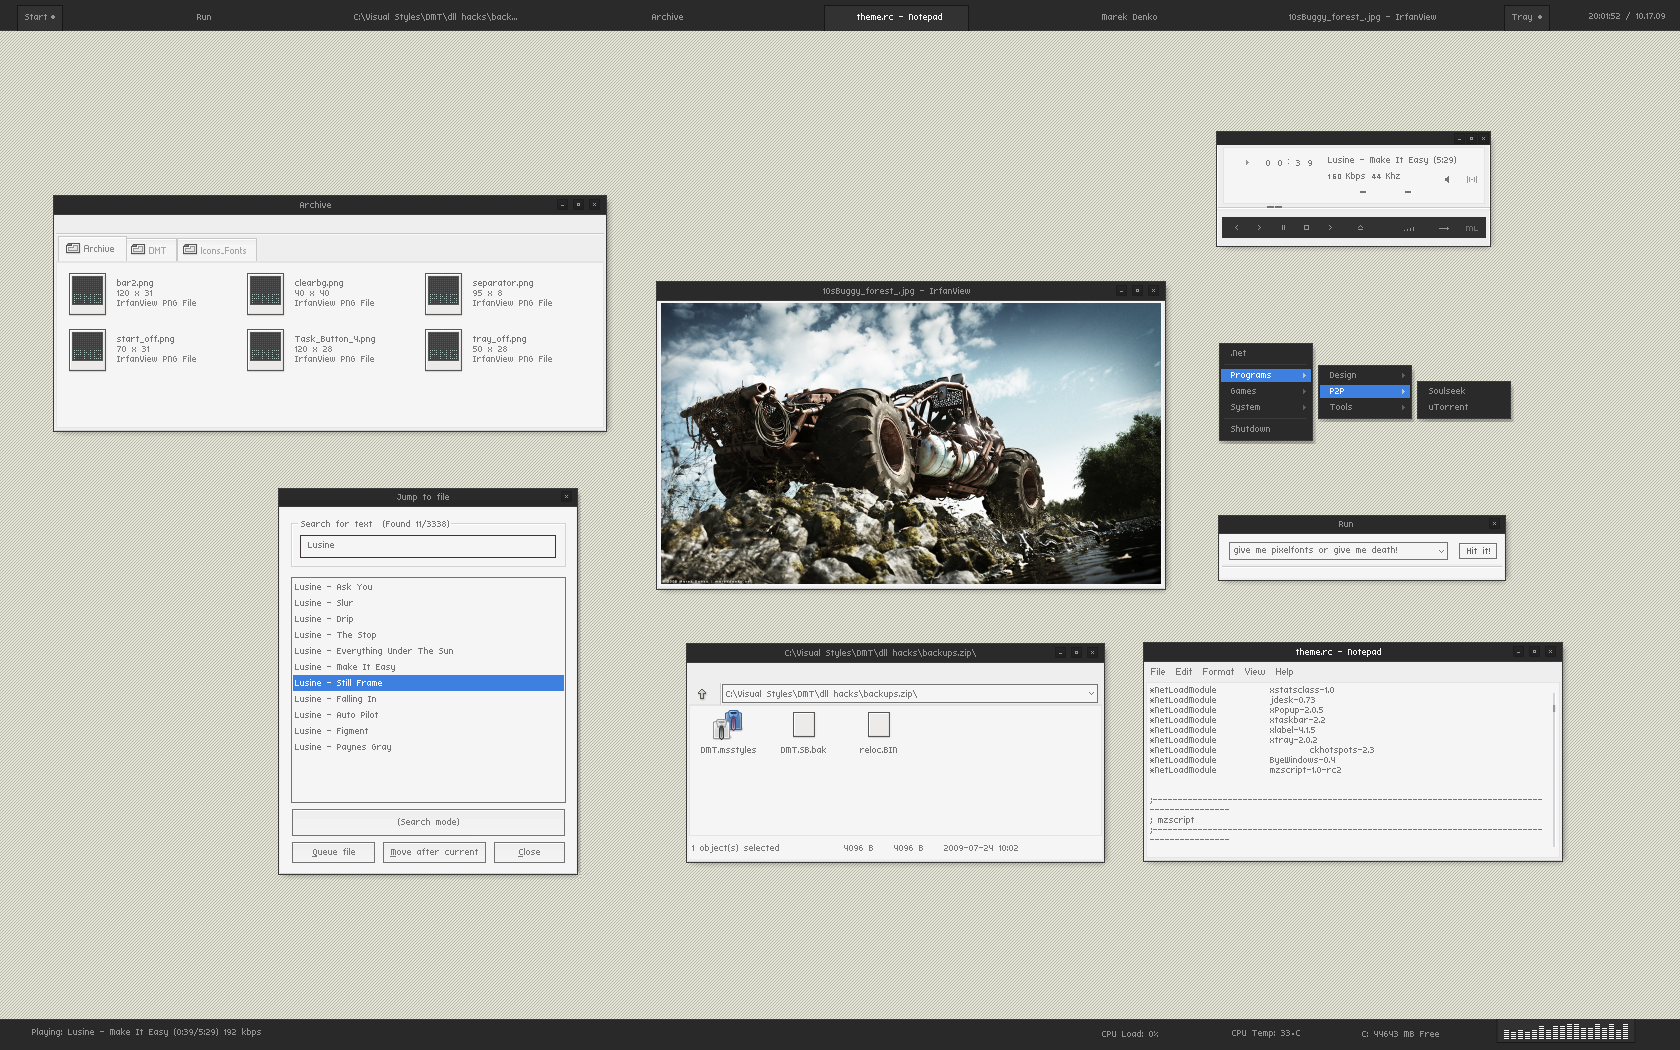Screen dimensions: 1680x1050
Task: Open the path dropdown in the backups.zip window
Action: 1091,694
